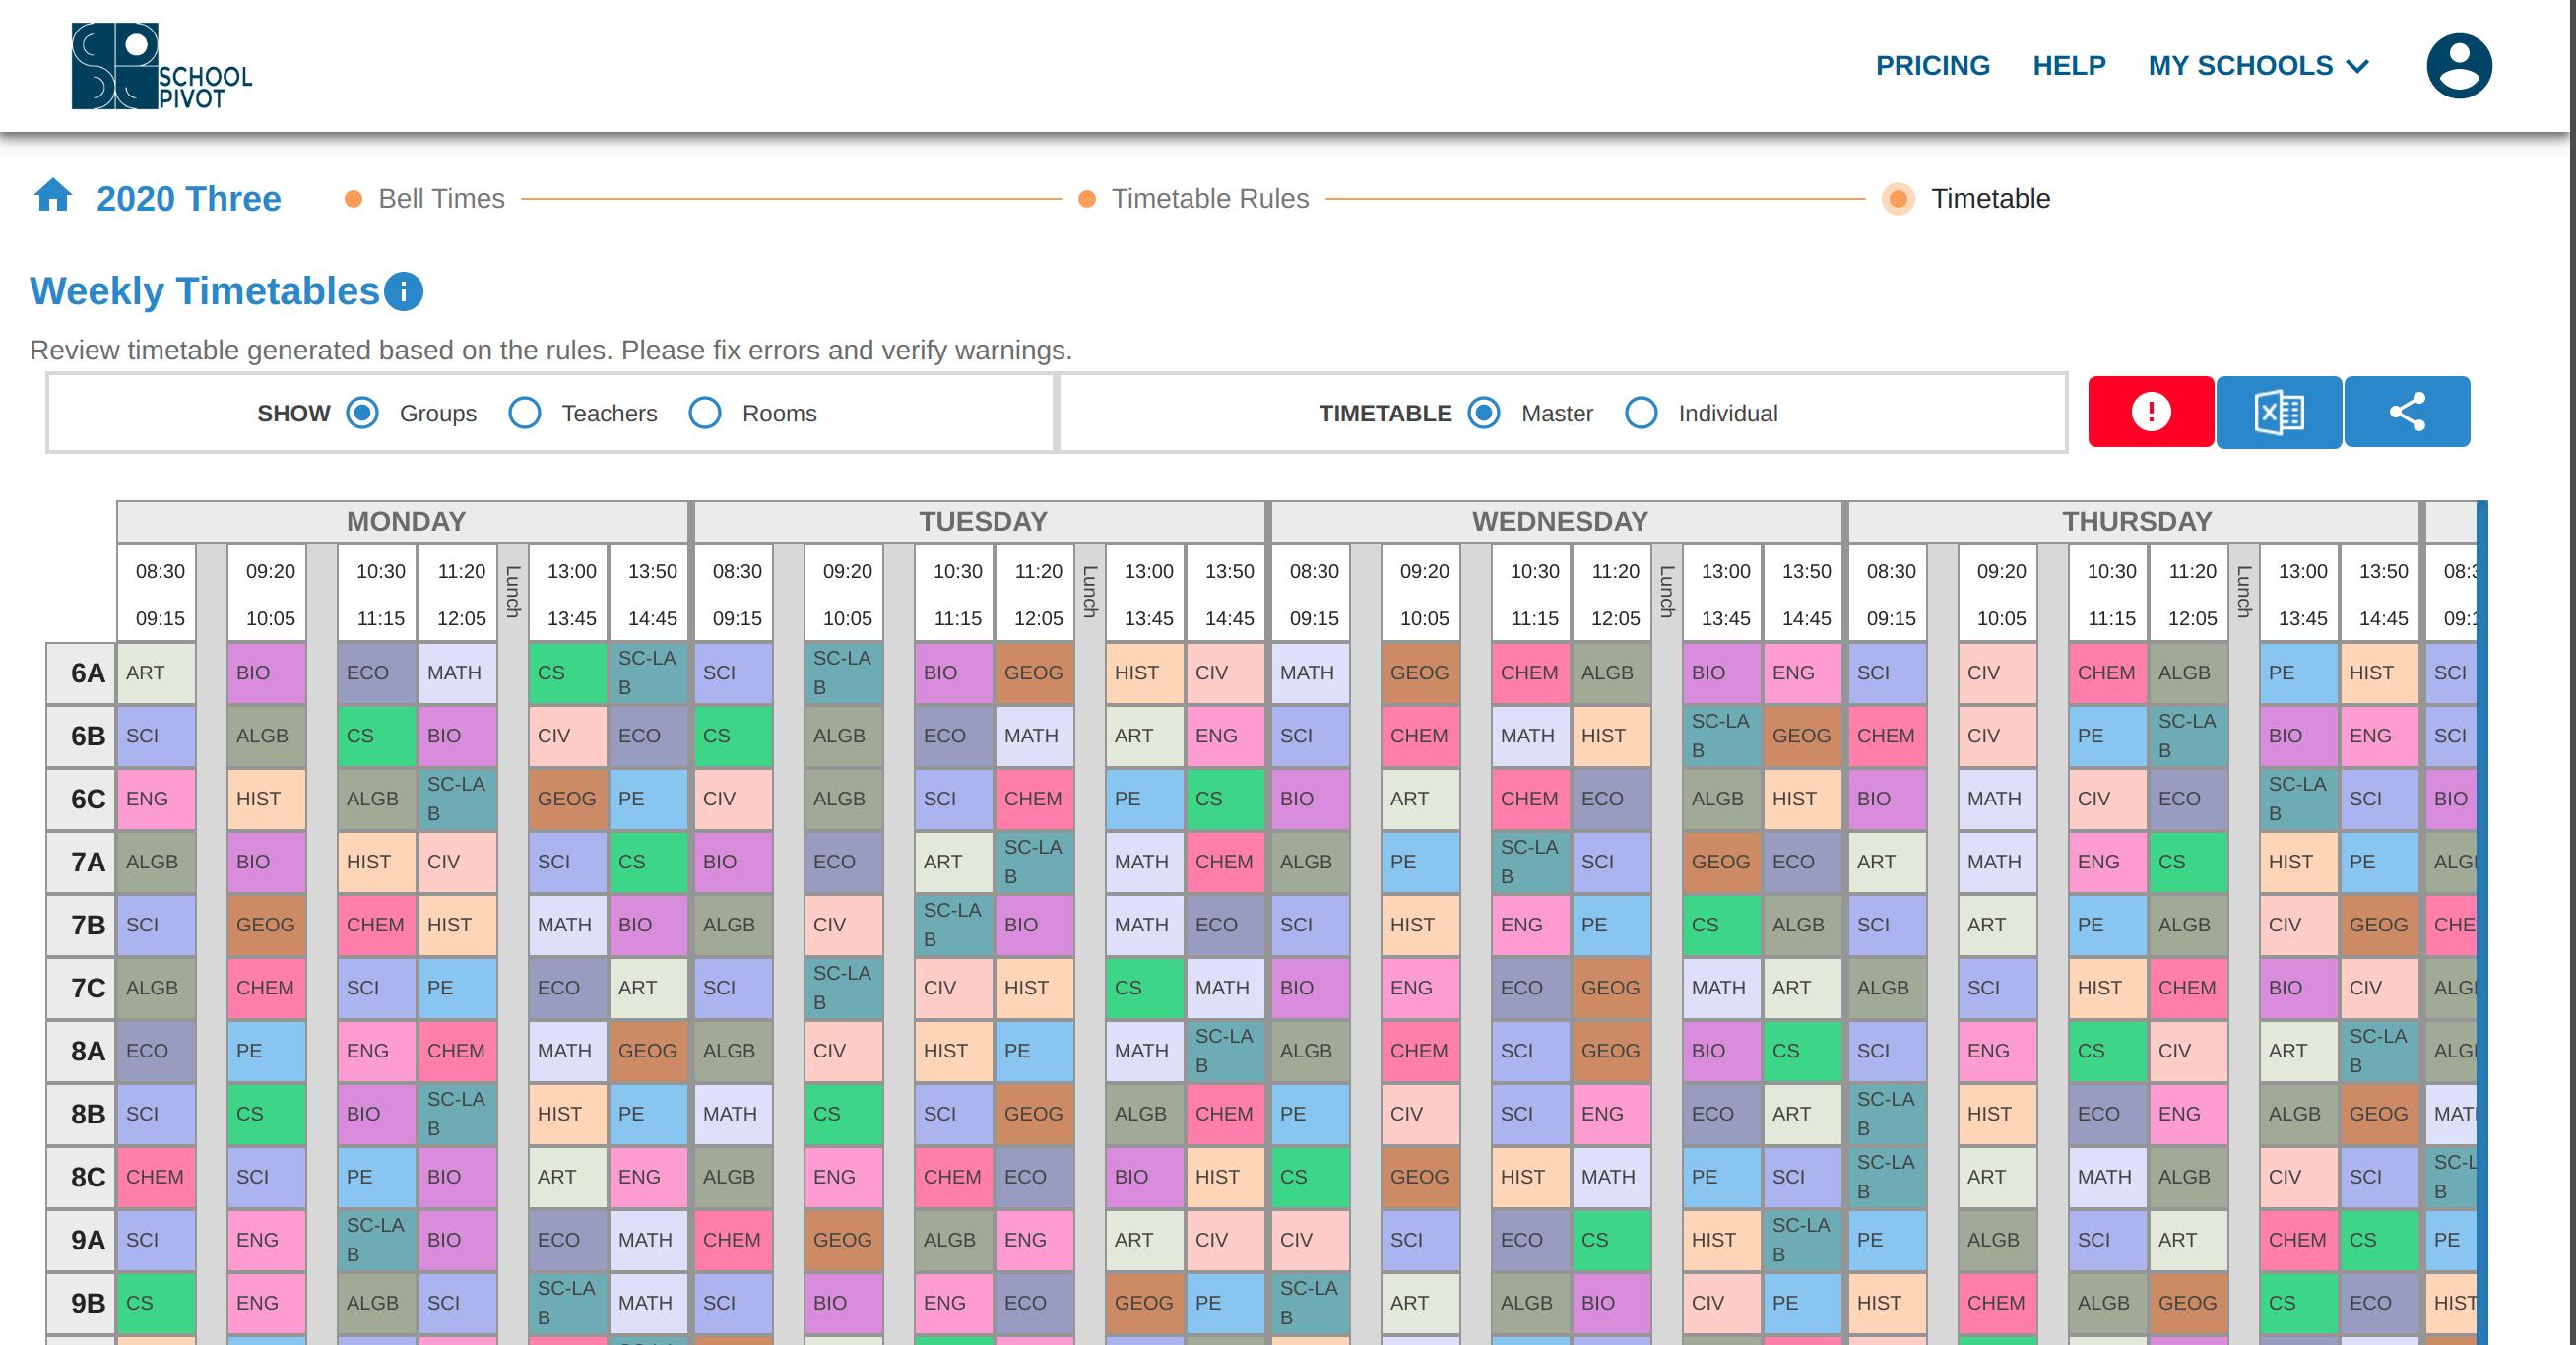Select the 8A group row header

[x=81, y=1051]
